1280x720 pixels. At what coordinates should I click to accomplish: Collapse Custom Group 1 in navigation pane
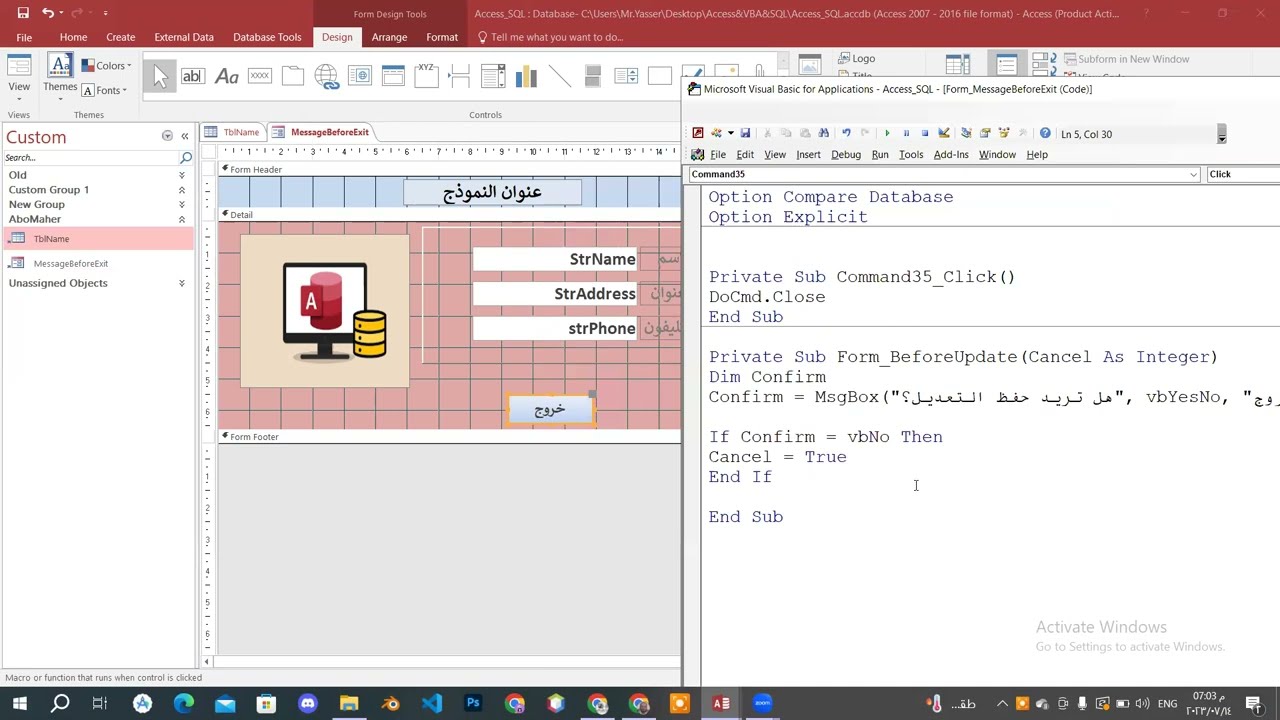(181, 190)
